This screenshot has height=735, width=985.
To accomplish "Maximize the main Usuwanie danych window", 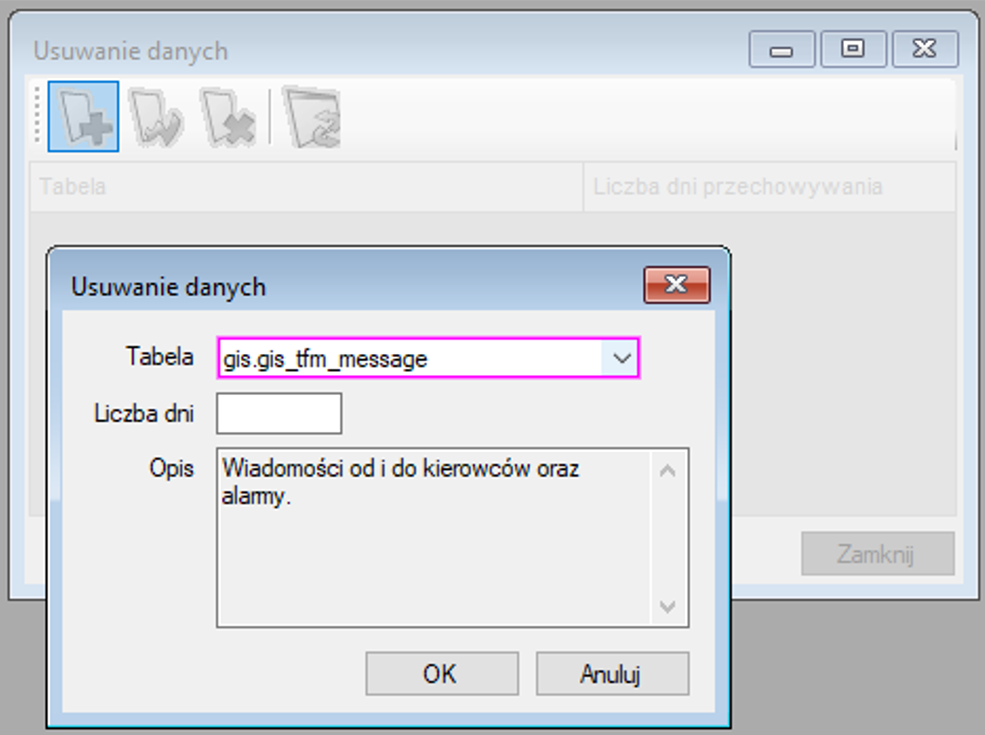I will point(853,49).
